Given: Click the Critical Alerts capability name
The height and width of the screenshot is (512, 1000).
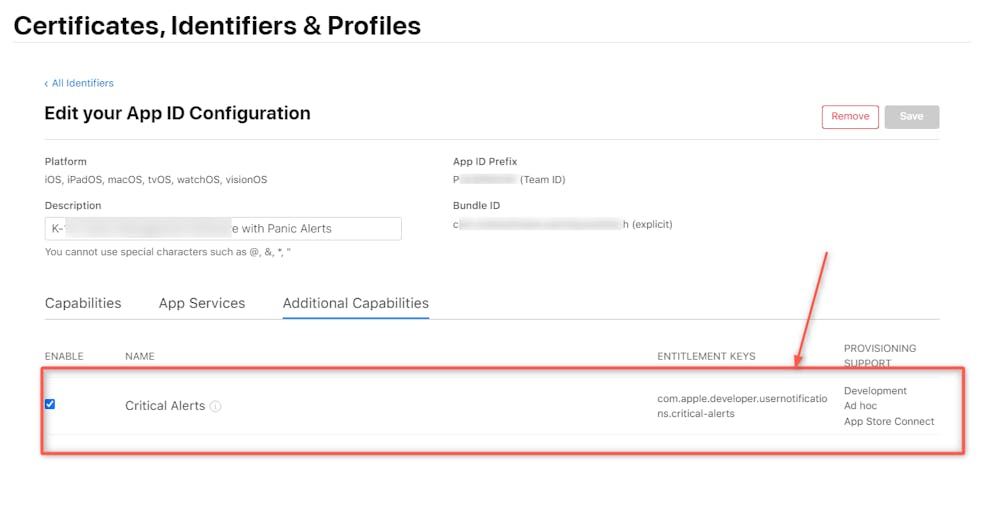Looking at the screenshot, I should point(165,406).
